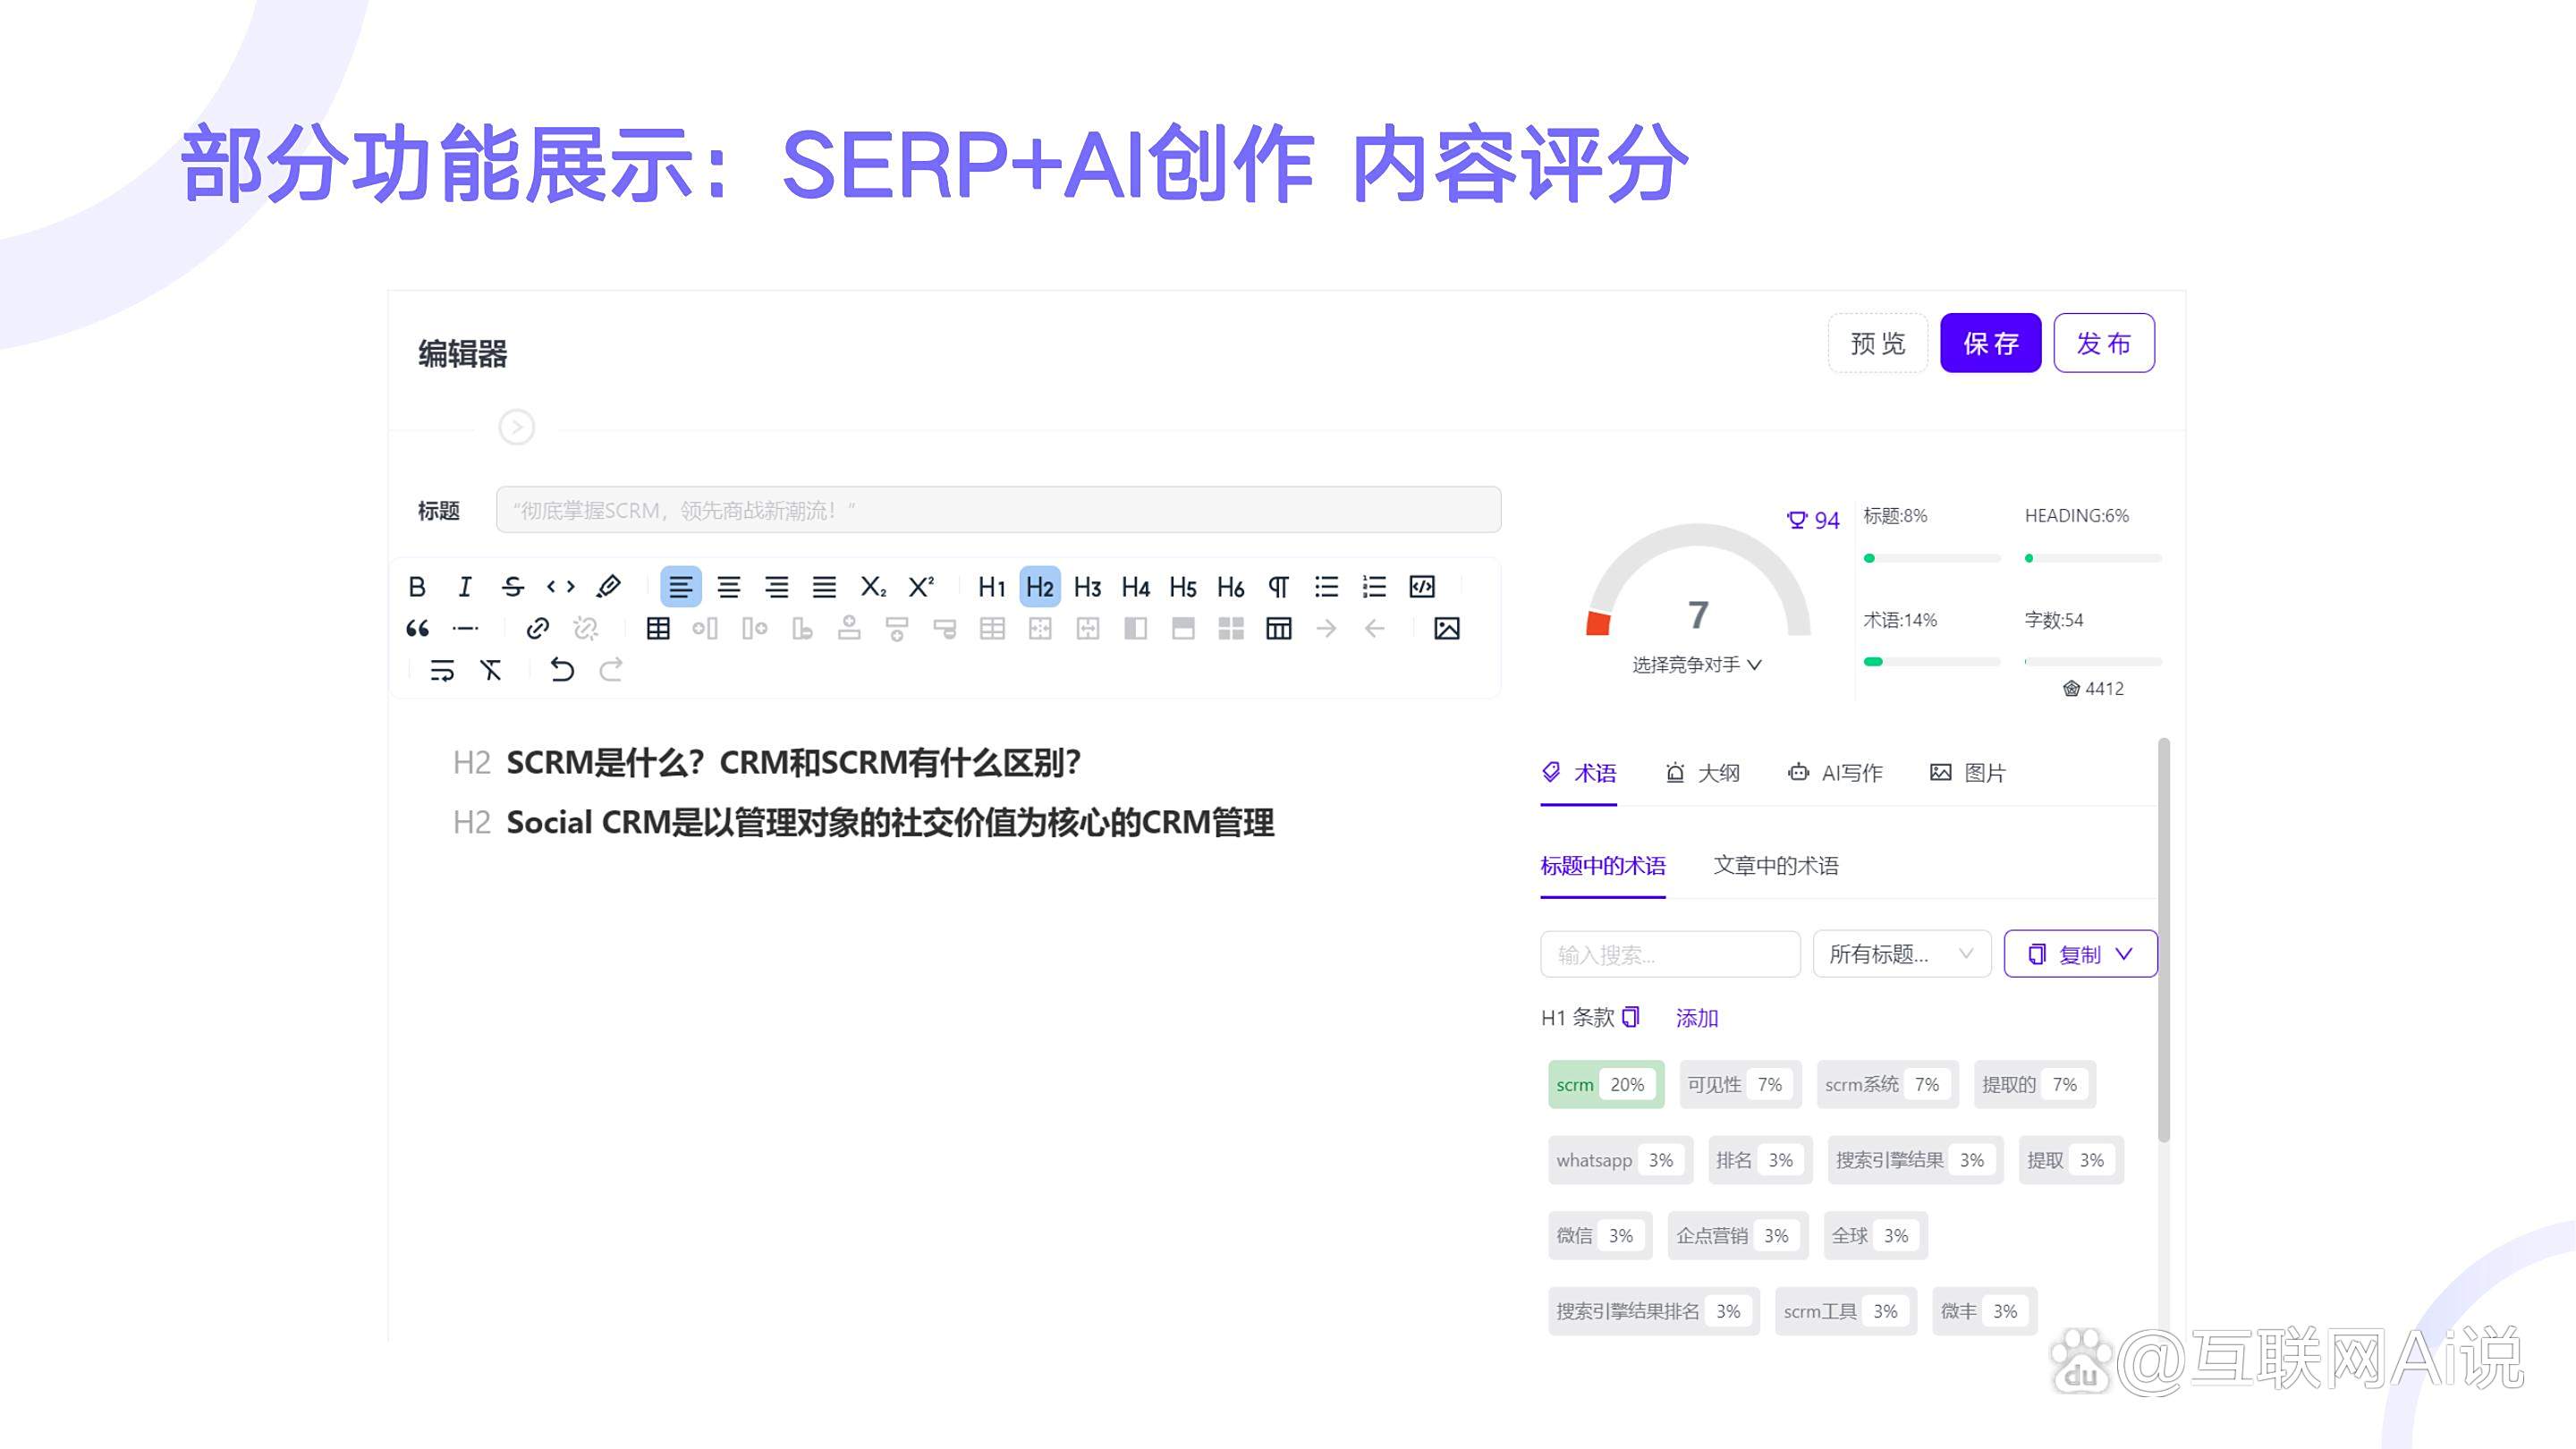This screenshot has height=1449, width=2576.
Task: Open the 选择竞争对手 dropdown
Action: pyautogui.click(x=1697, y=664)
